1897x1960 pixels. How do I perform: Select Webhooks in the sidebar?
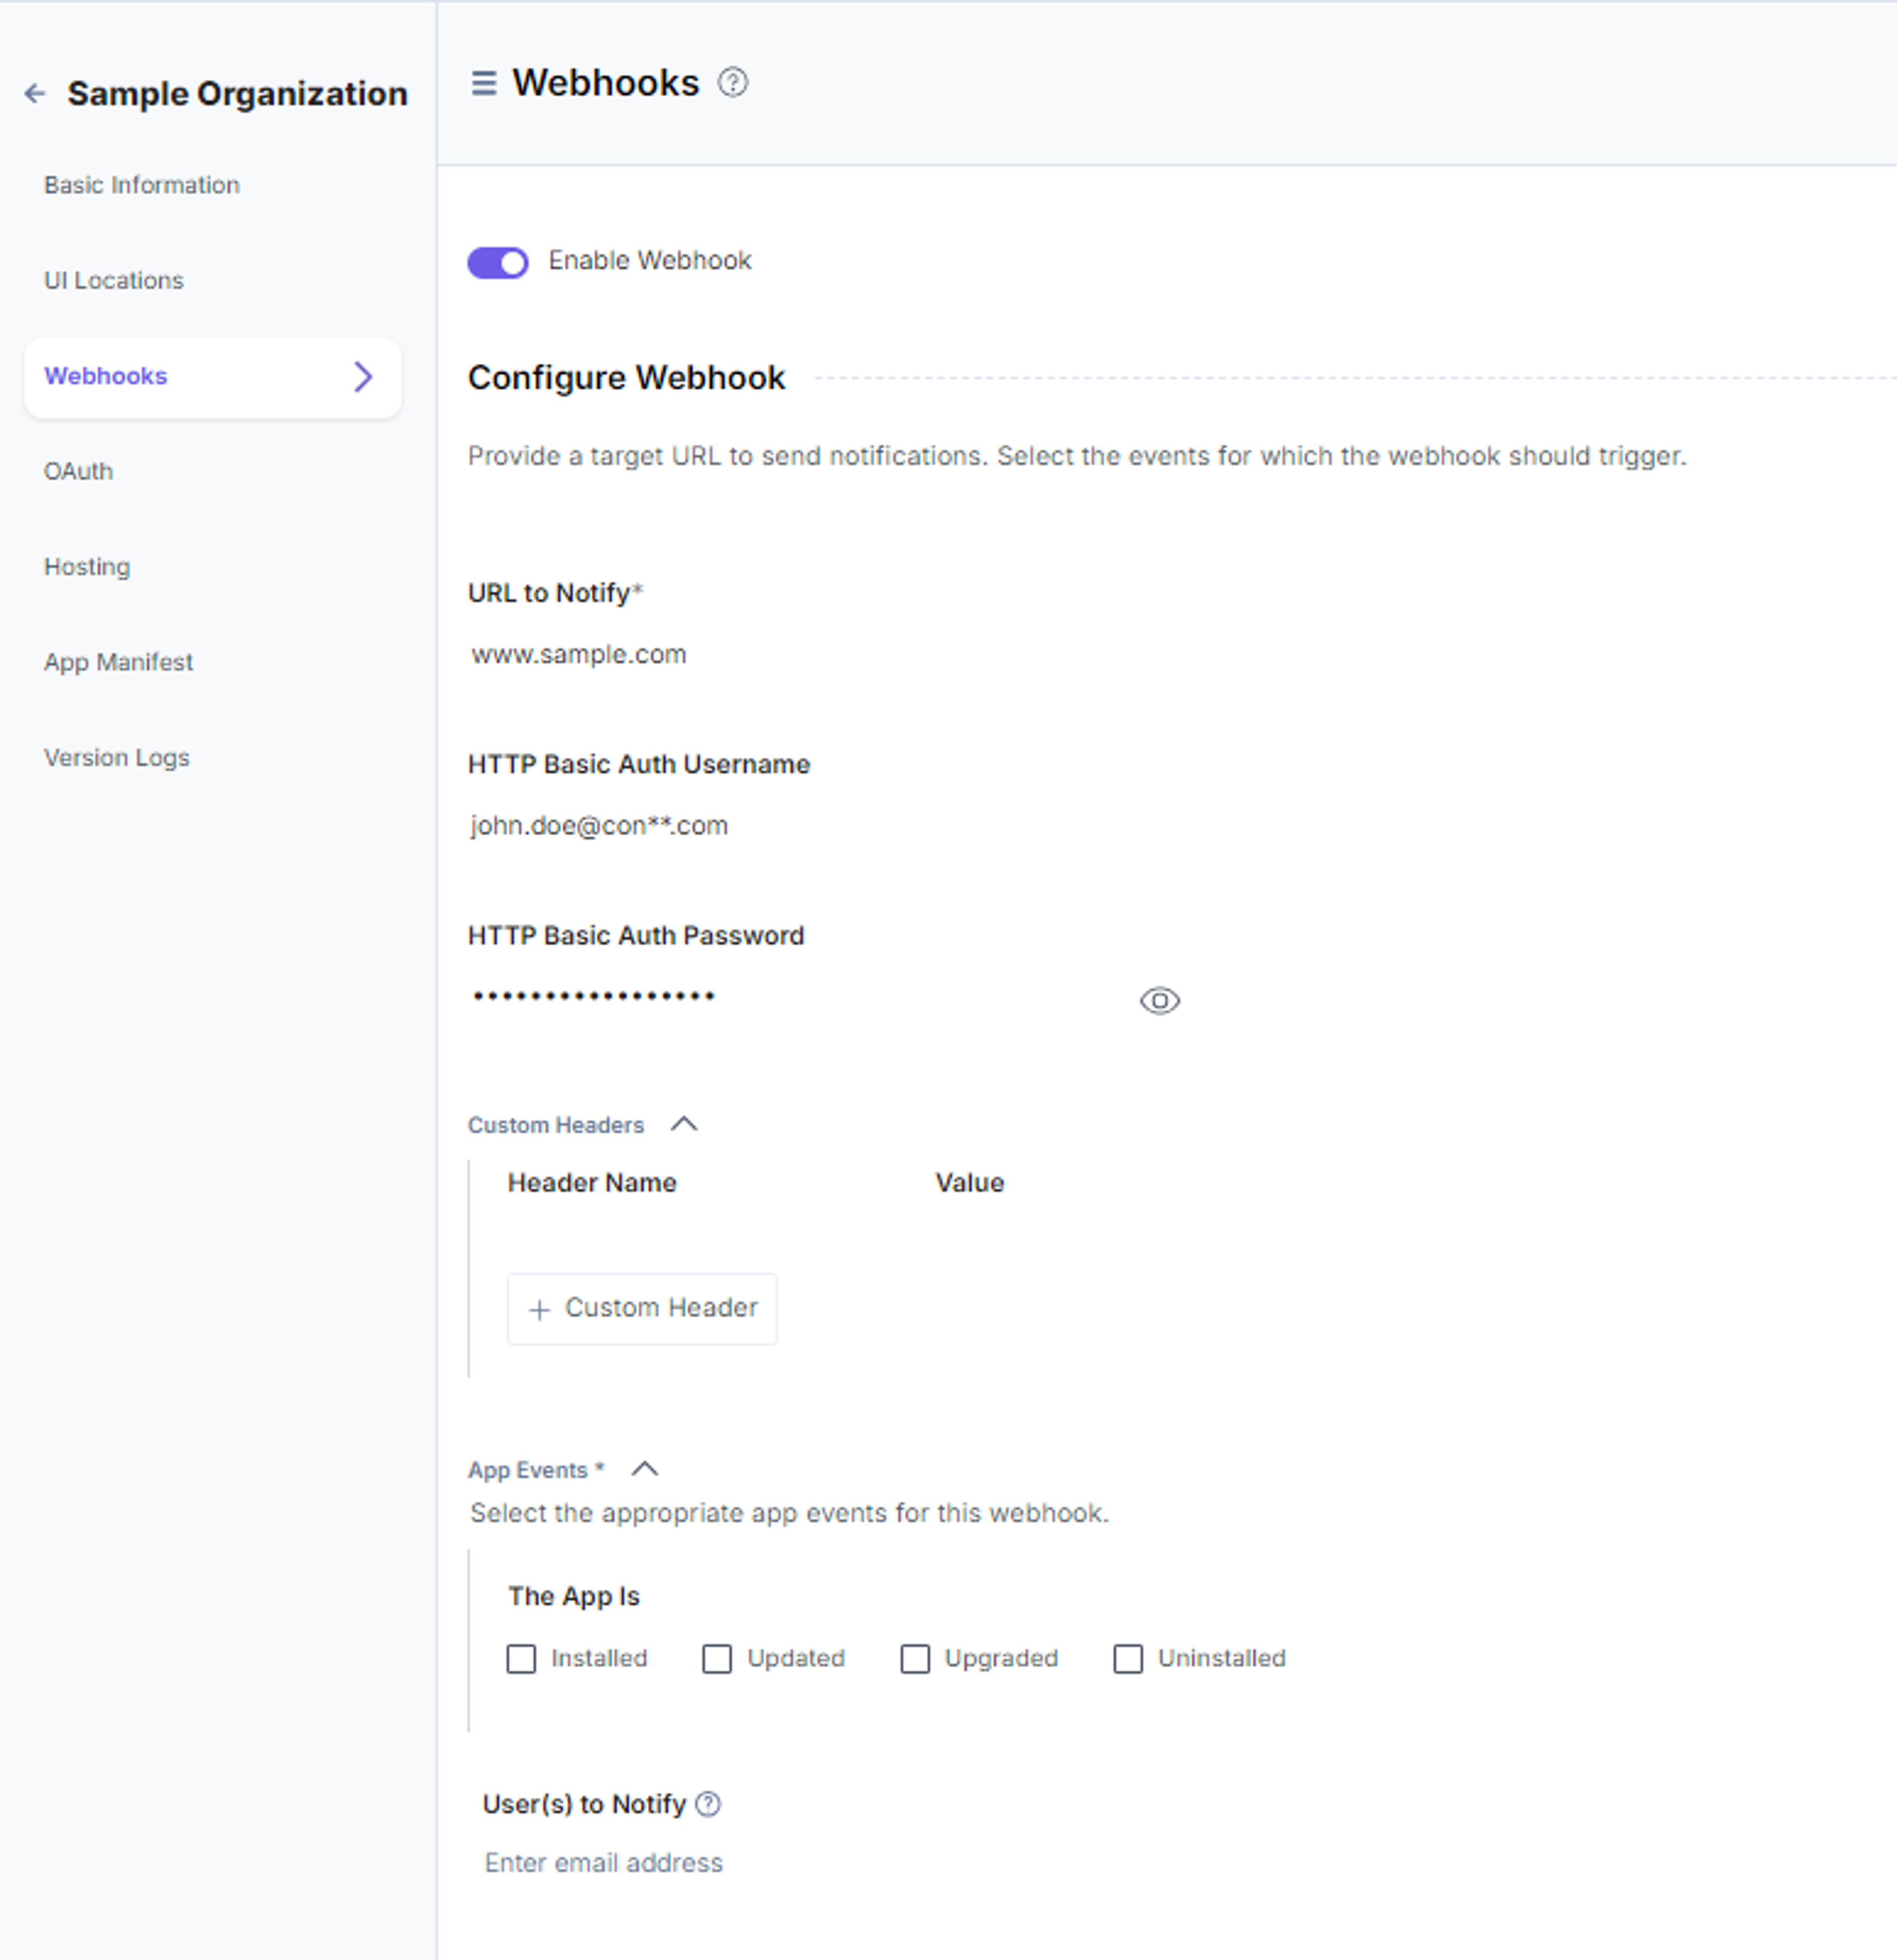pos(212,377)
